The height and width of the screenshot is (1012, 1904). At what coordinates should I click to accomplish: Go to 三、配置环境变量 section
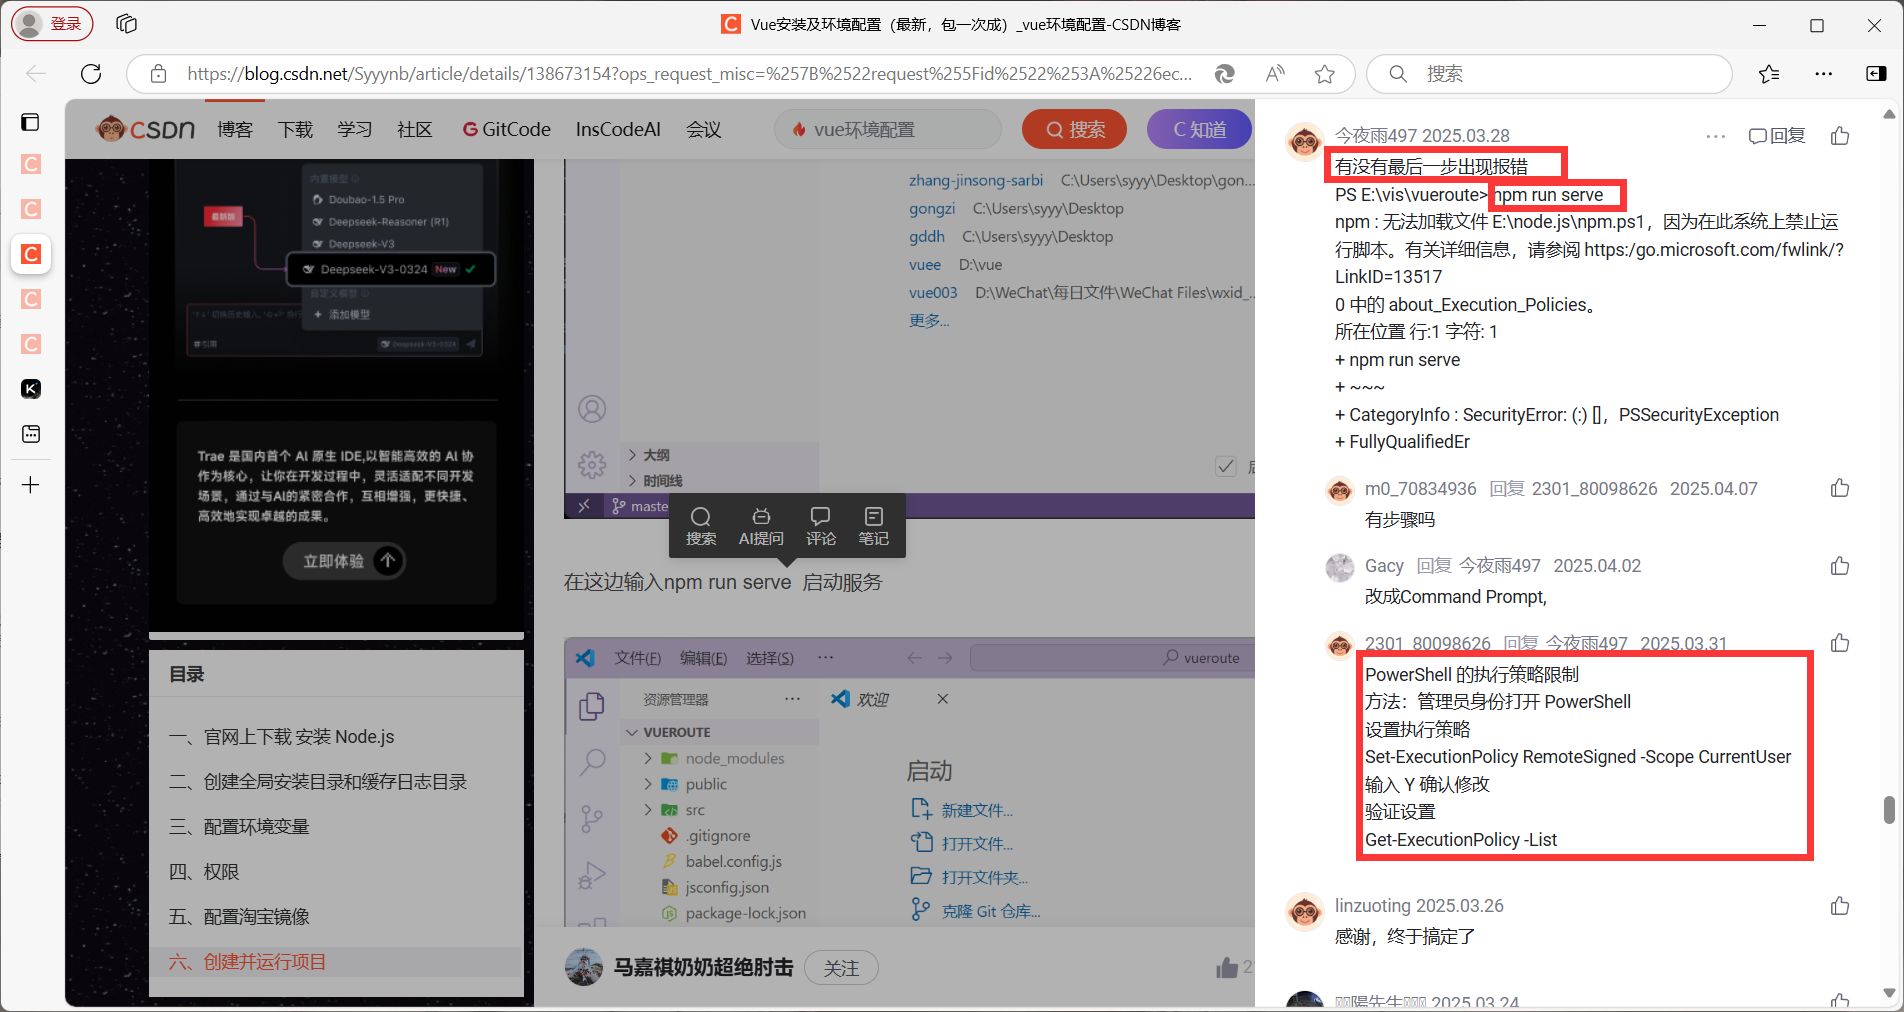[239, 827]
